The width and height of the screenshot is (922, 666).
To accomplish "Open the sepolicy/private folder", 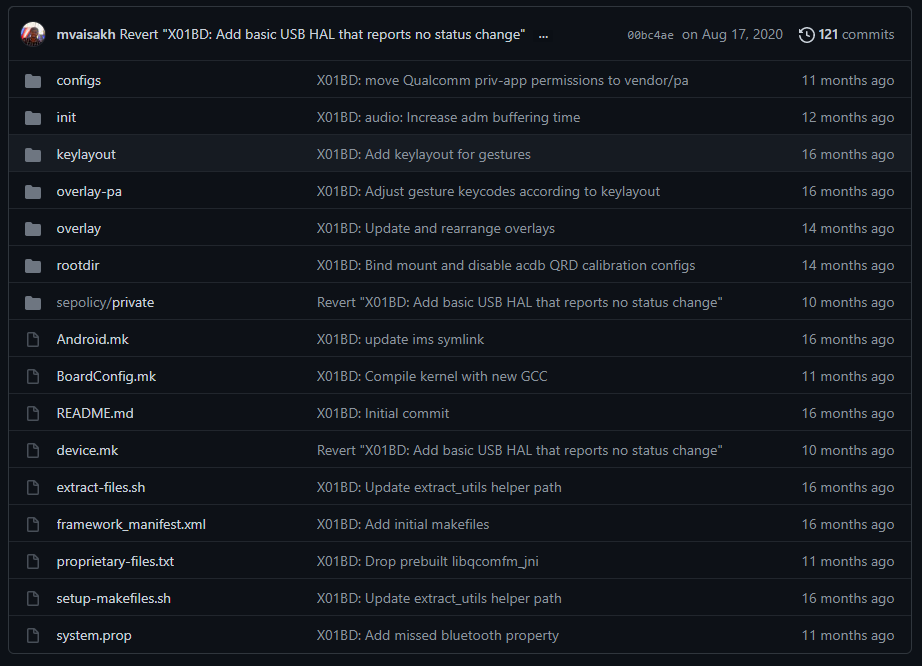I will pyautogui.click(x=105, y=303).
